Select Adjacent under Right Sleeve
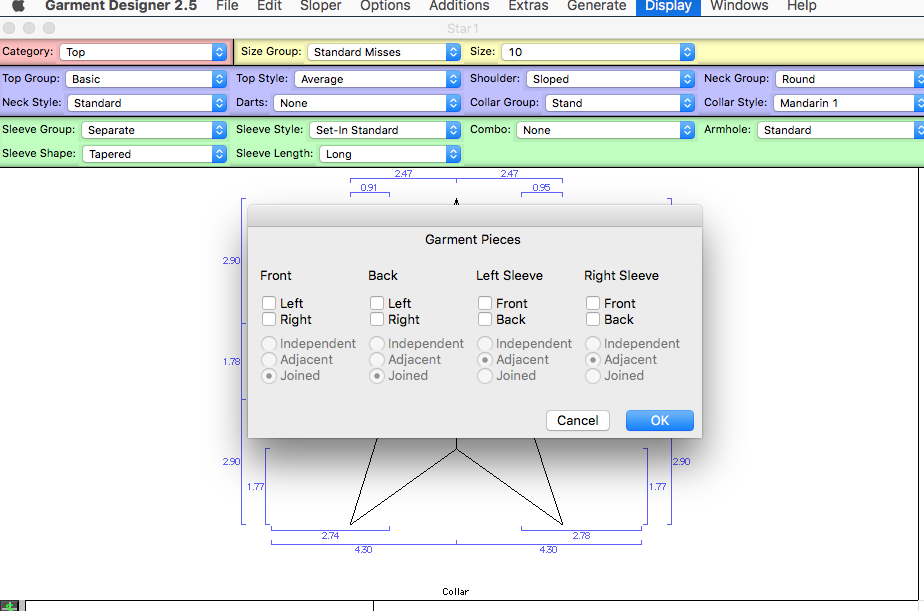This screenshot has height=611, width=924. [x=593, y=359]
